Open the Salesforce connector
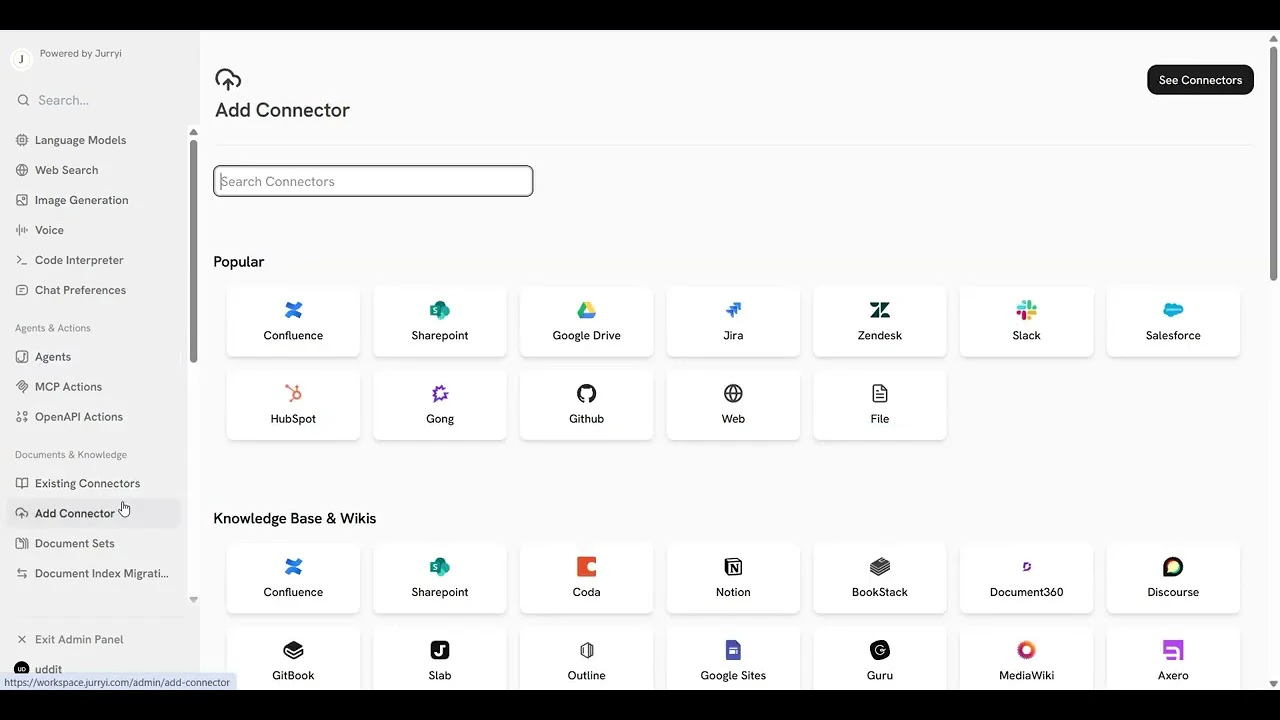 point(1173,322)
